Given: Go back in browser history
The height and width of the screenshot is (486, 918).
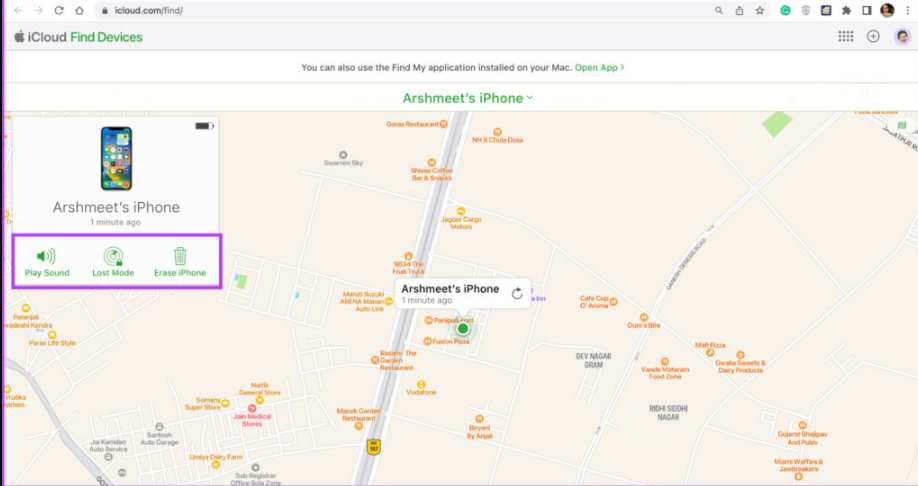Looking at the screenshot, I should [x=18, y=11].
